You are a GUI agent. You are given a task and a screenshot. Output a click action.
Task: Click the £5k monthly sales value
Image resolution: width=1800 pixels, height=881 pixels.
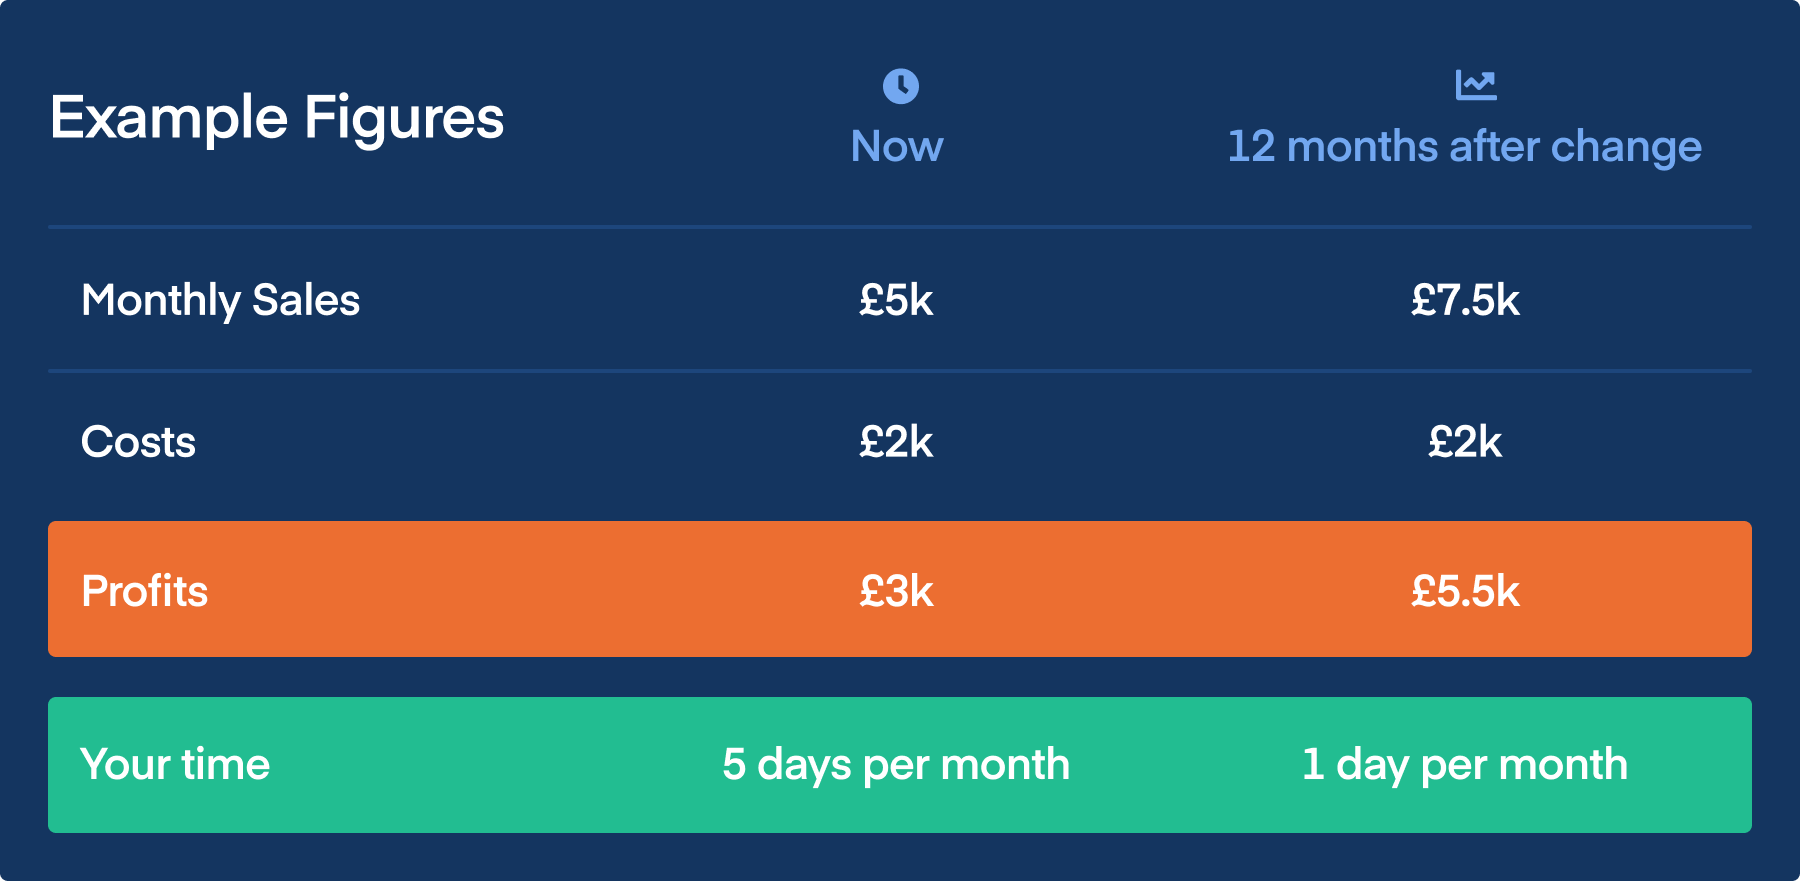896,300
